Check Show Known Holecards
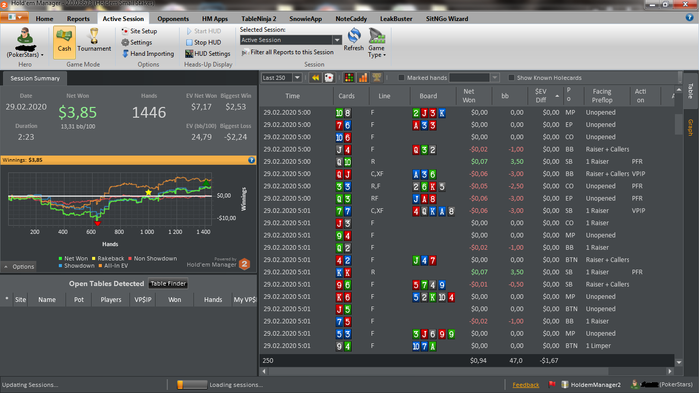Screen dimensions: 700x393 511,78
